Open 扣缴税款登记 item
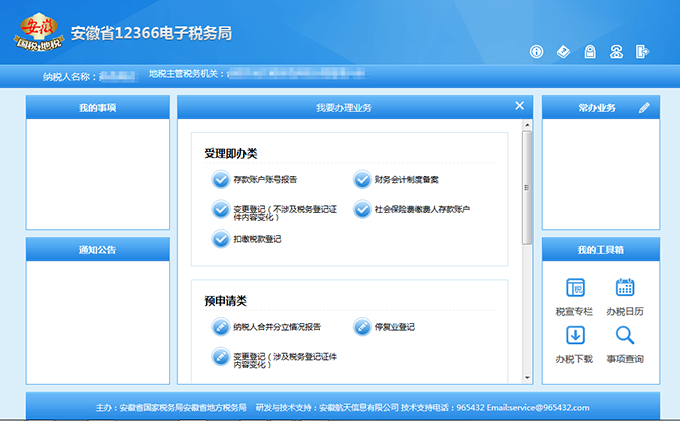Screen dimensions: 680x421 [x=257, y=239]
